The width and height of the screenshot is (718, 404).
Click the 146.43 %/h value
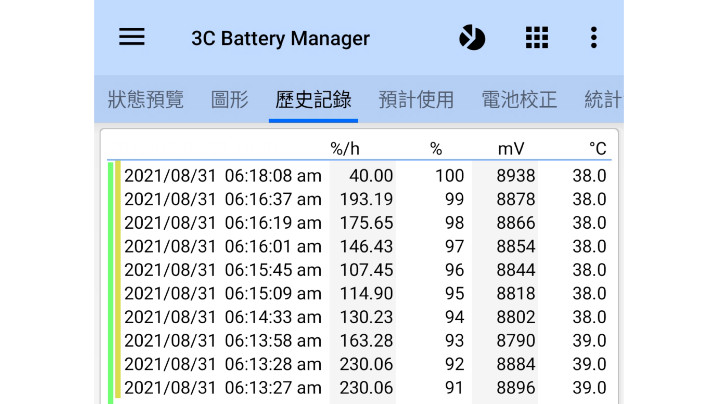click(x=366, y=246)
